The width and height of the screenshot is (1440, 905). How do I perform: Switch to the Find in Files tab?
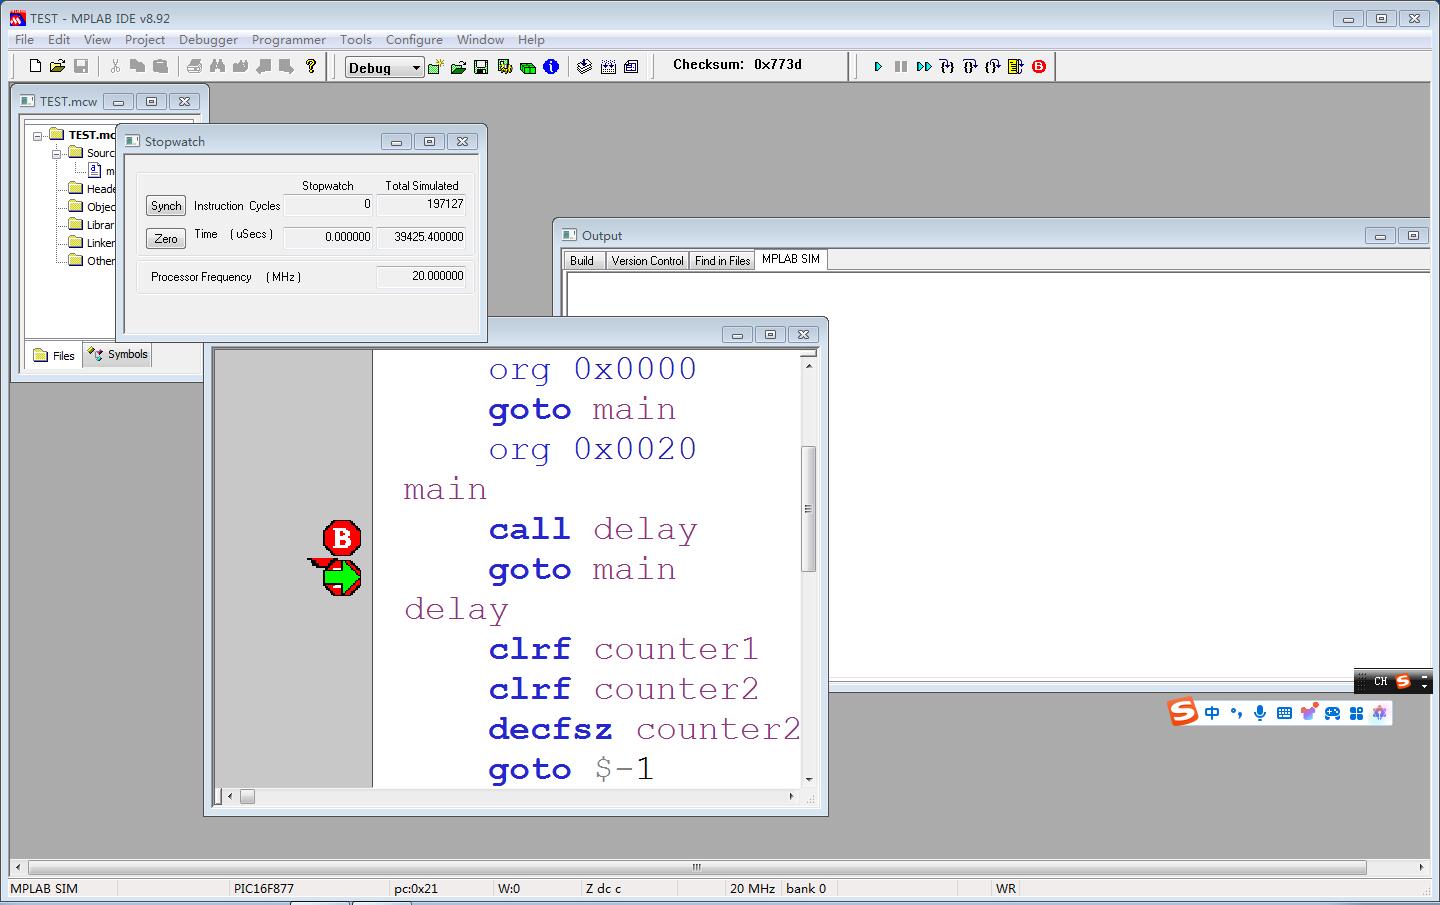[722, 260]
